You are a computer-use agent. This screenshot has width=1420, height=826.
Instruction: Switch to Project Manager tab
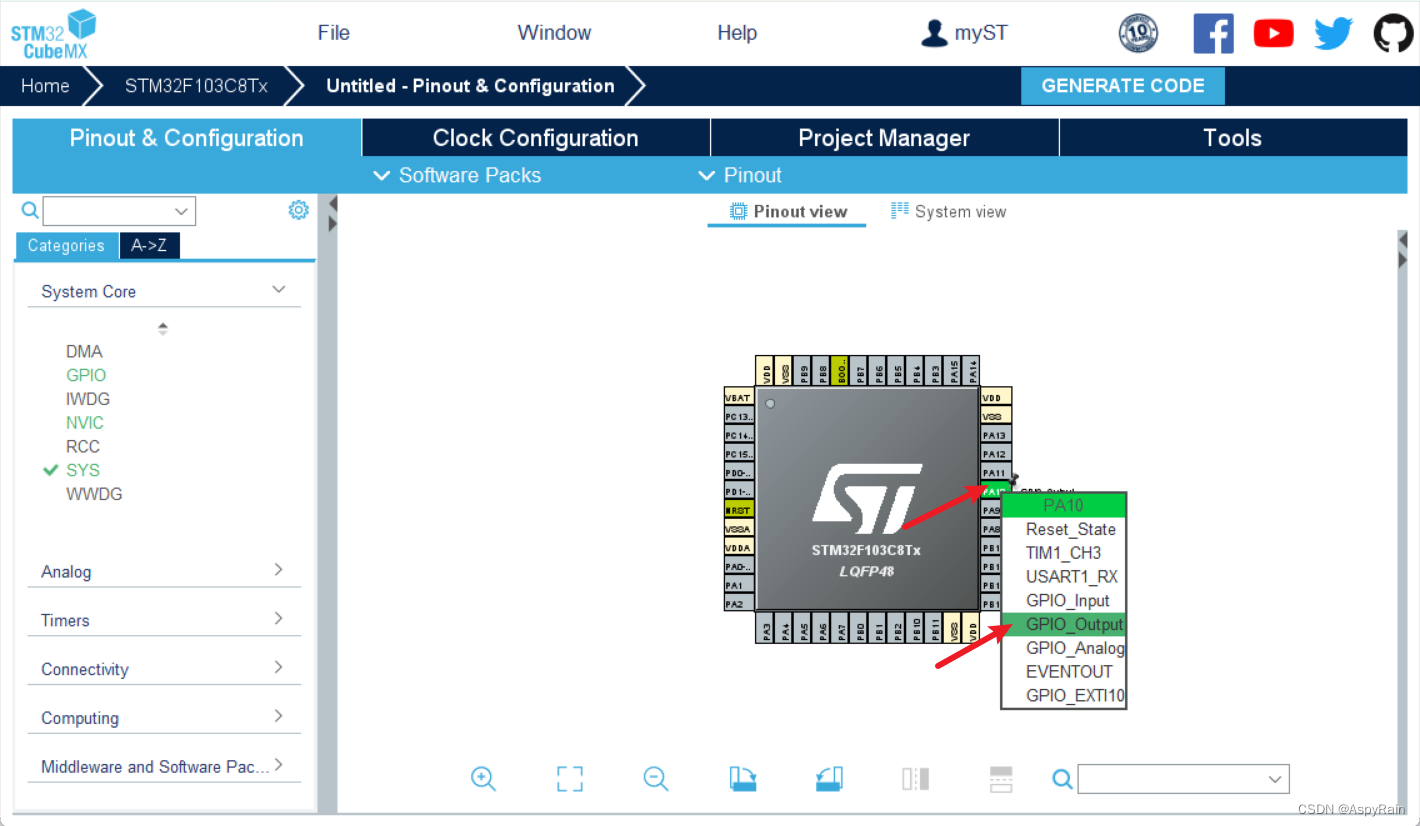click(884, 138)
